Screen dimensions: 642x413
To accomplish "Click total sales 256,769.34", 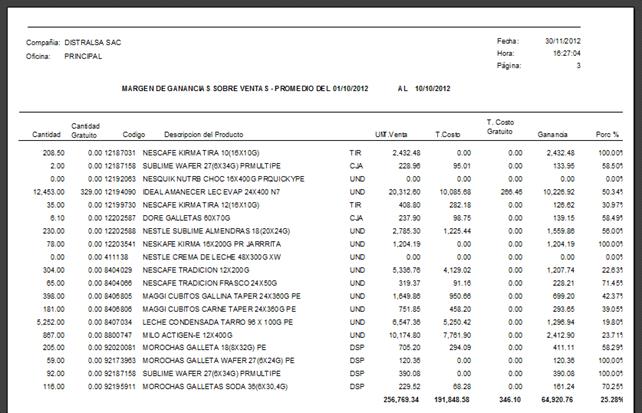I will (x=401, y=400).
